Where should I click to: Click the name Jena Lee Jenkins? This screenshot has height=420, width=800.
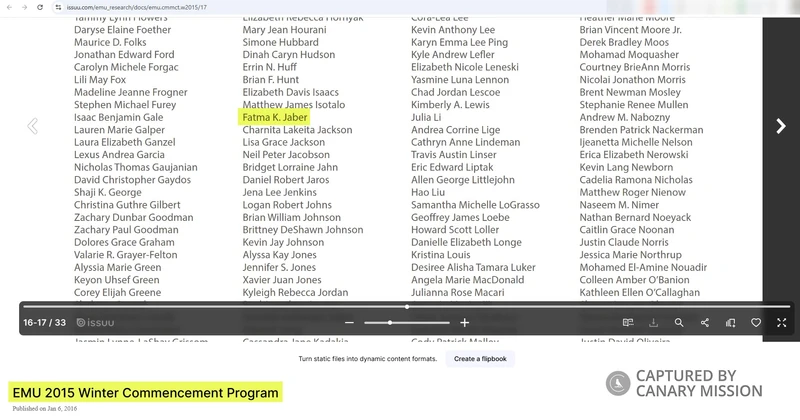tap(279, 192)
